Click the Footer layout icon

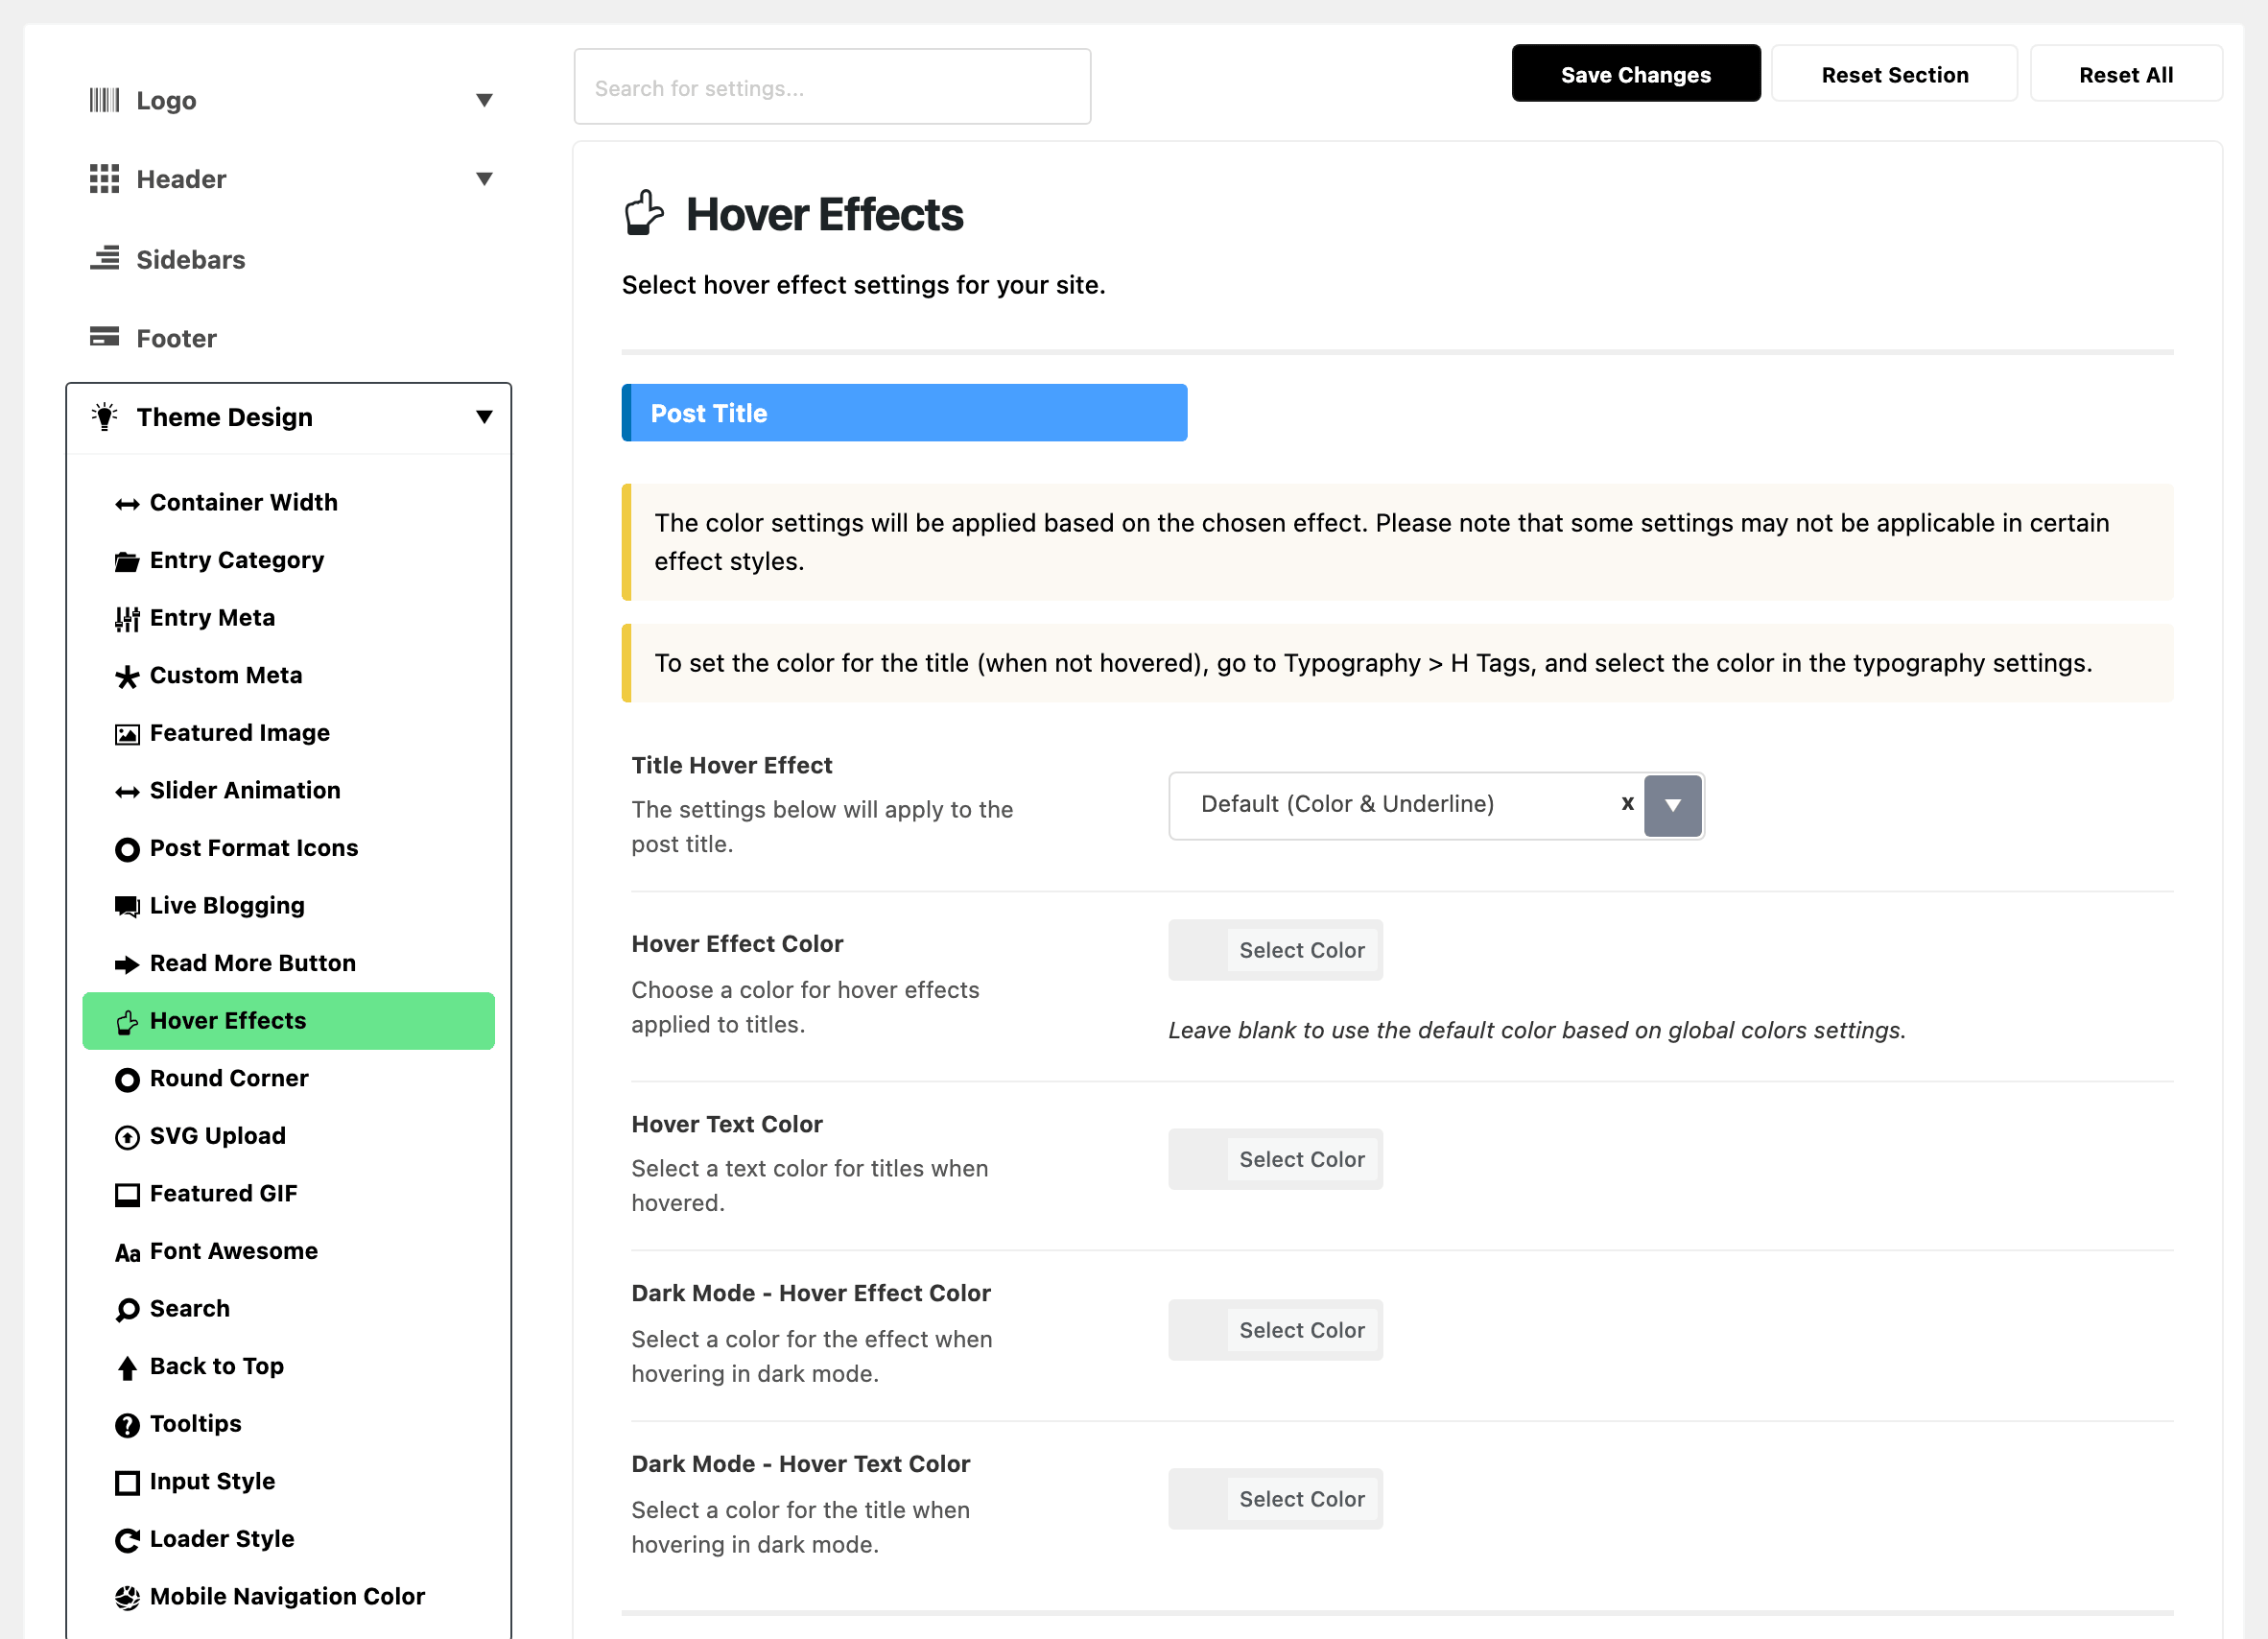point(104,337)
